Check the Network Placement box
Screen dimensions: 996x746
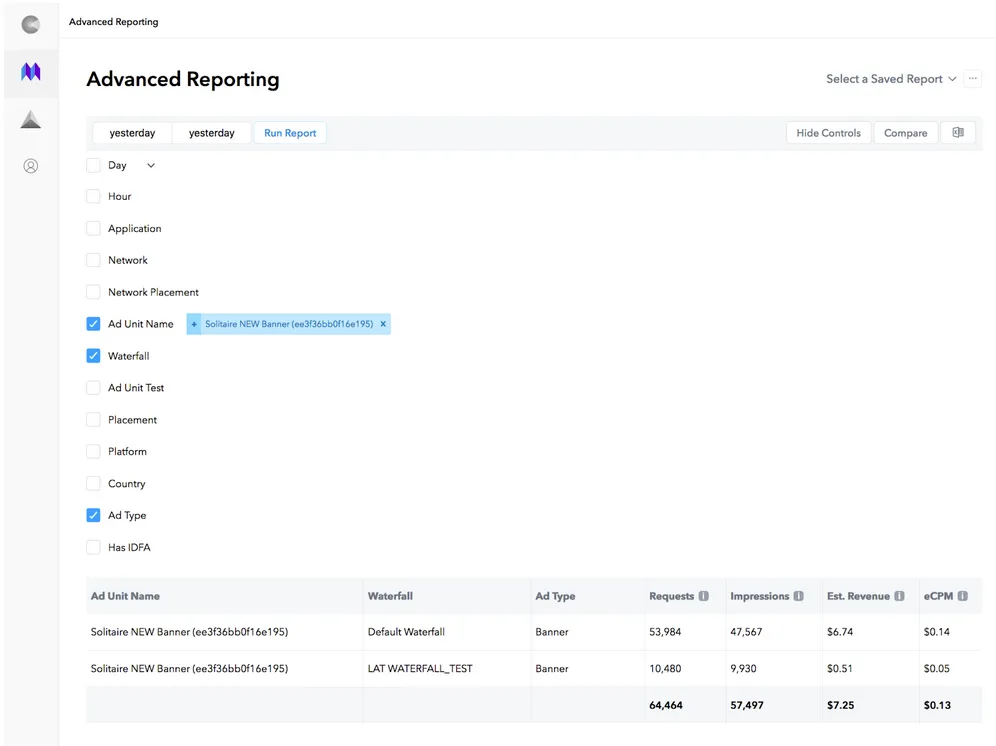[93, 292]
